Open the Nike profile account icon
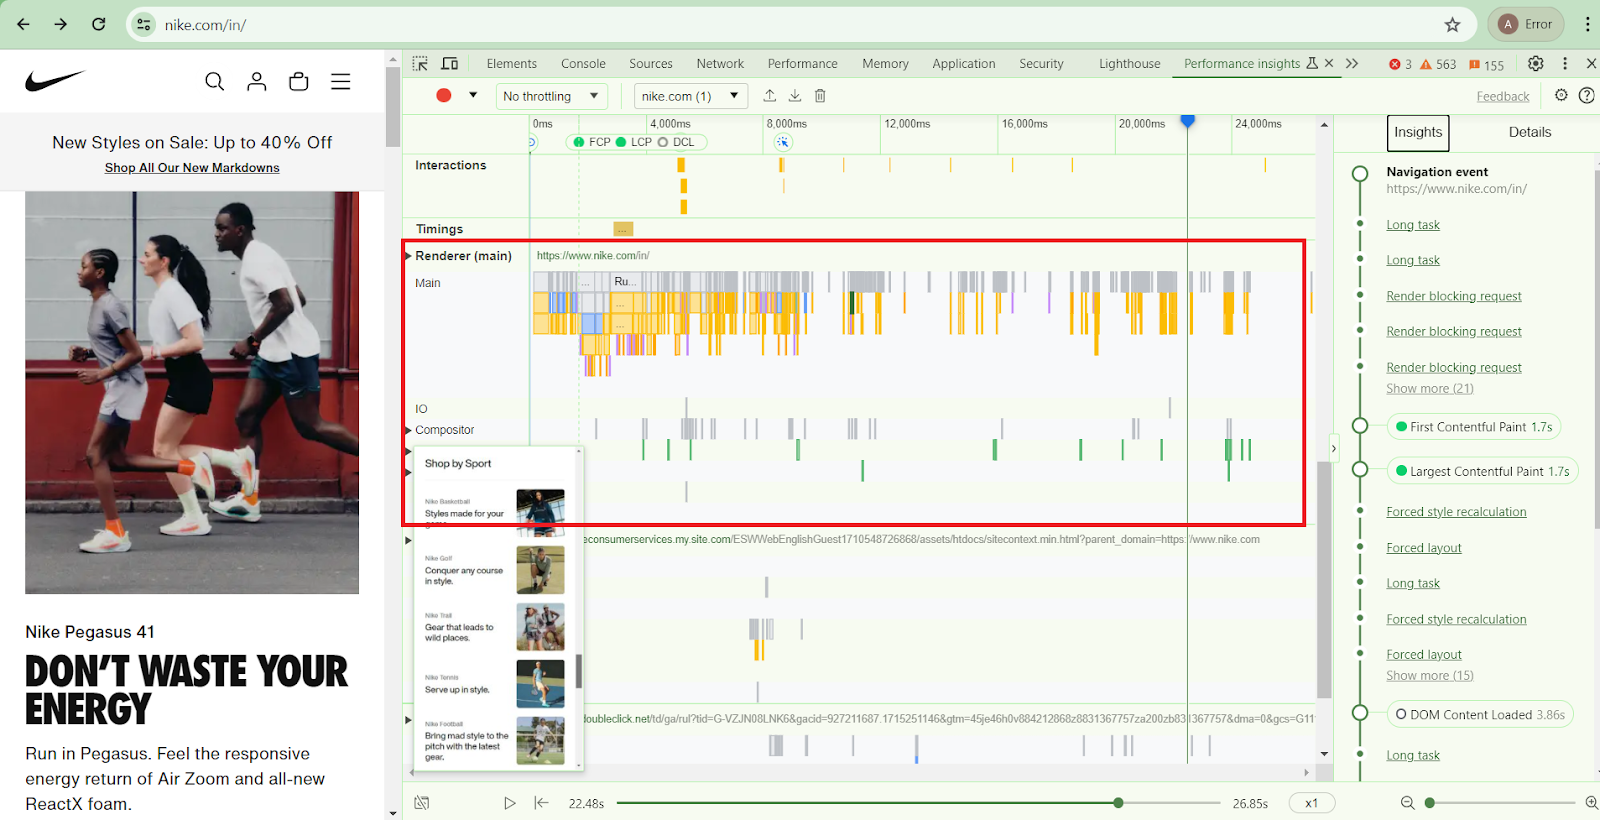Image resolution: width=1600 pixels, height=820 pixels. point(257,81)
